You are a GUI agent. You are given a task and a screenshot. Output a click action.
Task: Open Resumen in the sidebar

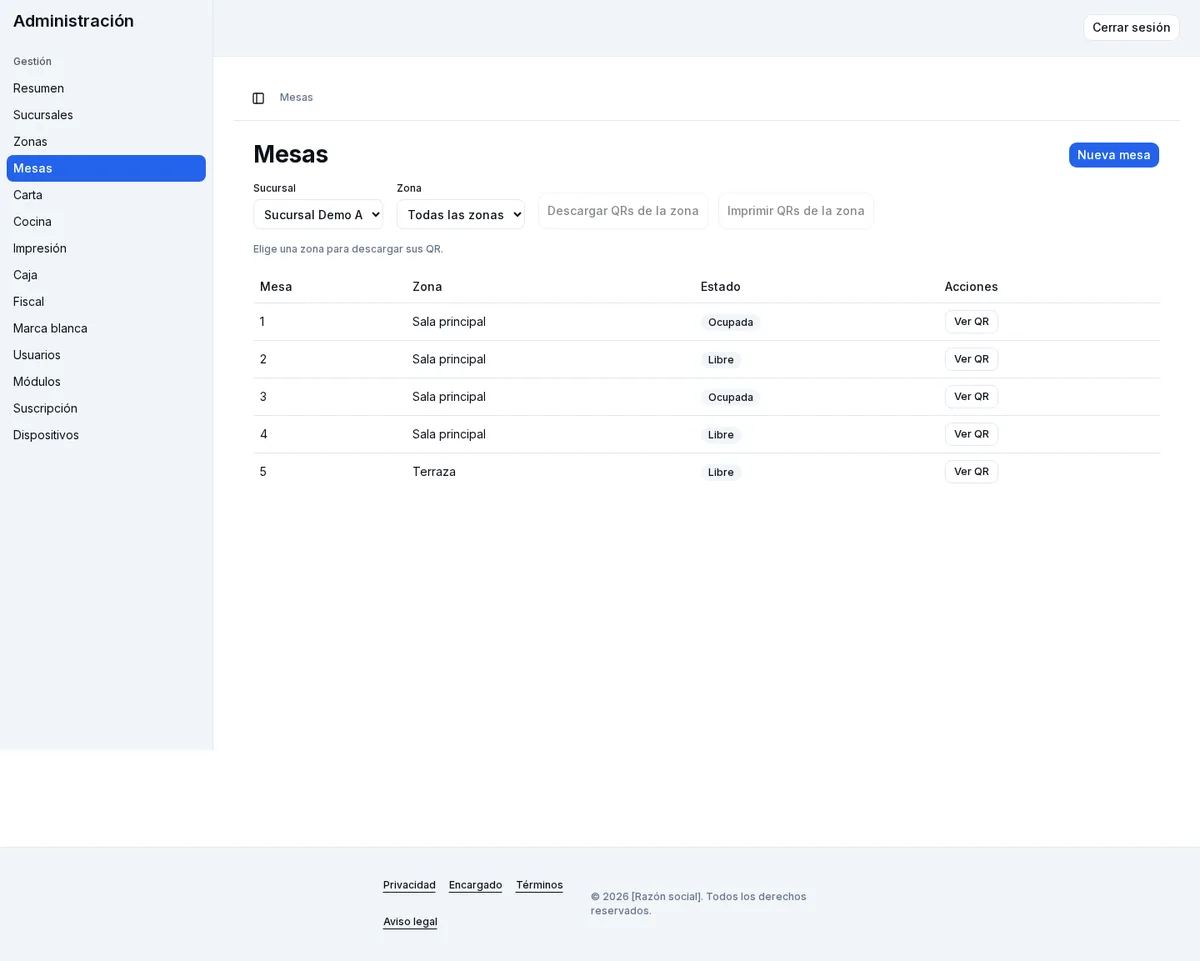pos(106,88)
